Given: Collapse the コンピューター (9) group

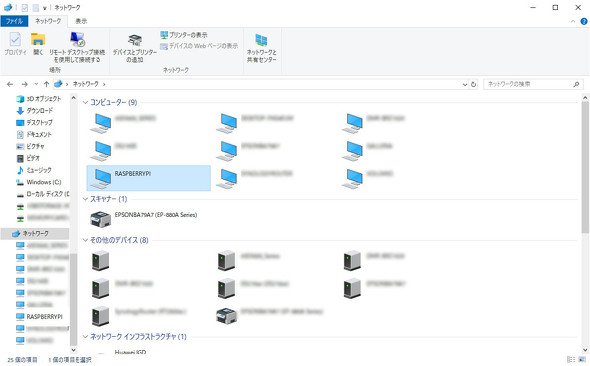Looking at the screenshot, I should click(x=85, y=102).
